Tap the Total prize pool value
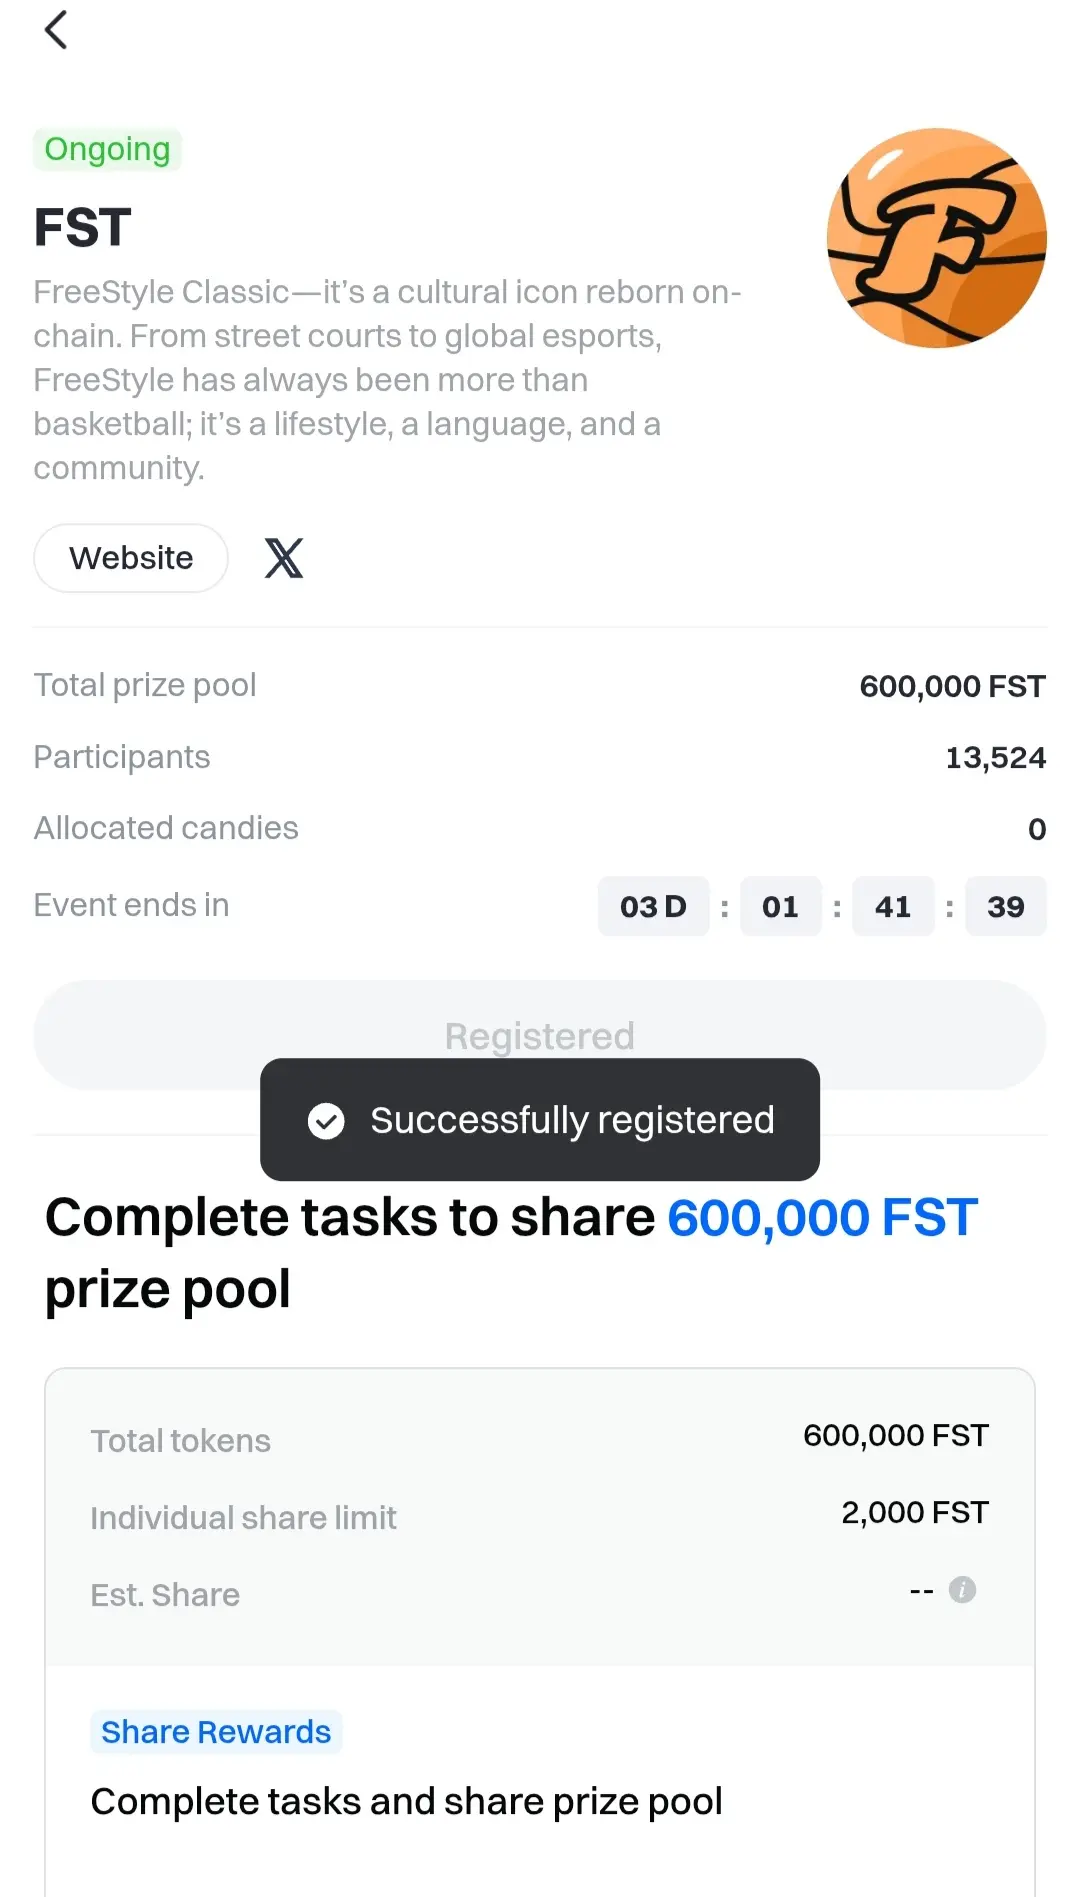Screen dimensions: 1080x1897 [953, 686]
